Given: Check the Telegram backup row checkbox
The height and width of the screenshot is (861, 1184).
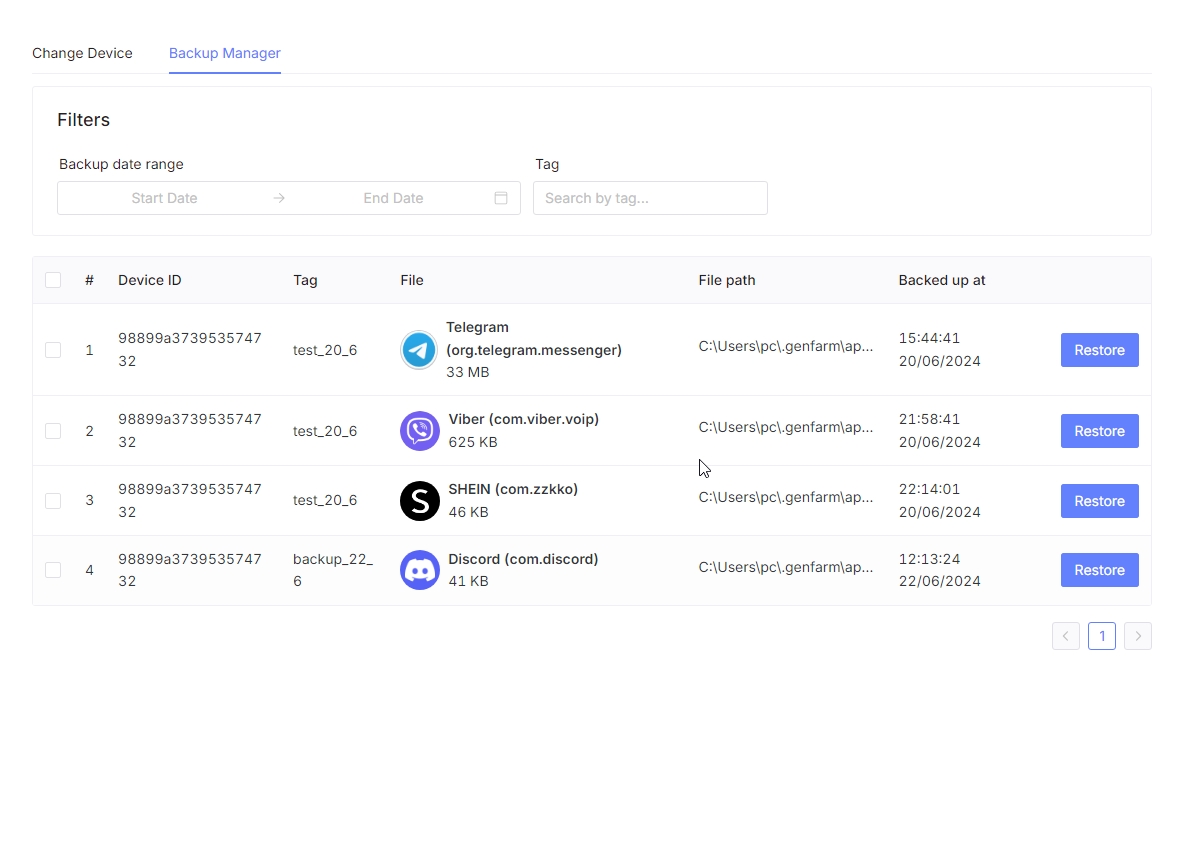Looking at the screenshot, I should 53,350.
